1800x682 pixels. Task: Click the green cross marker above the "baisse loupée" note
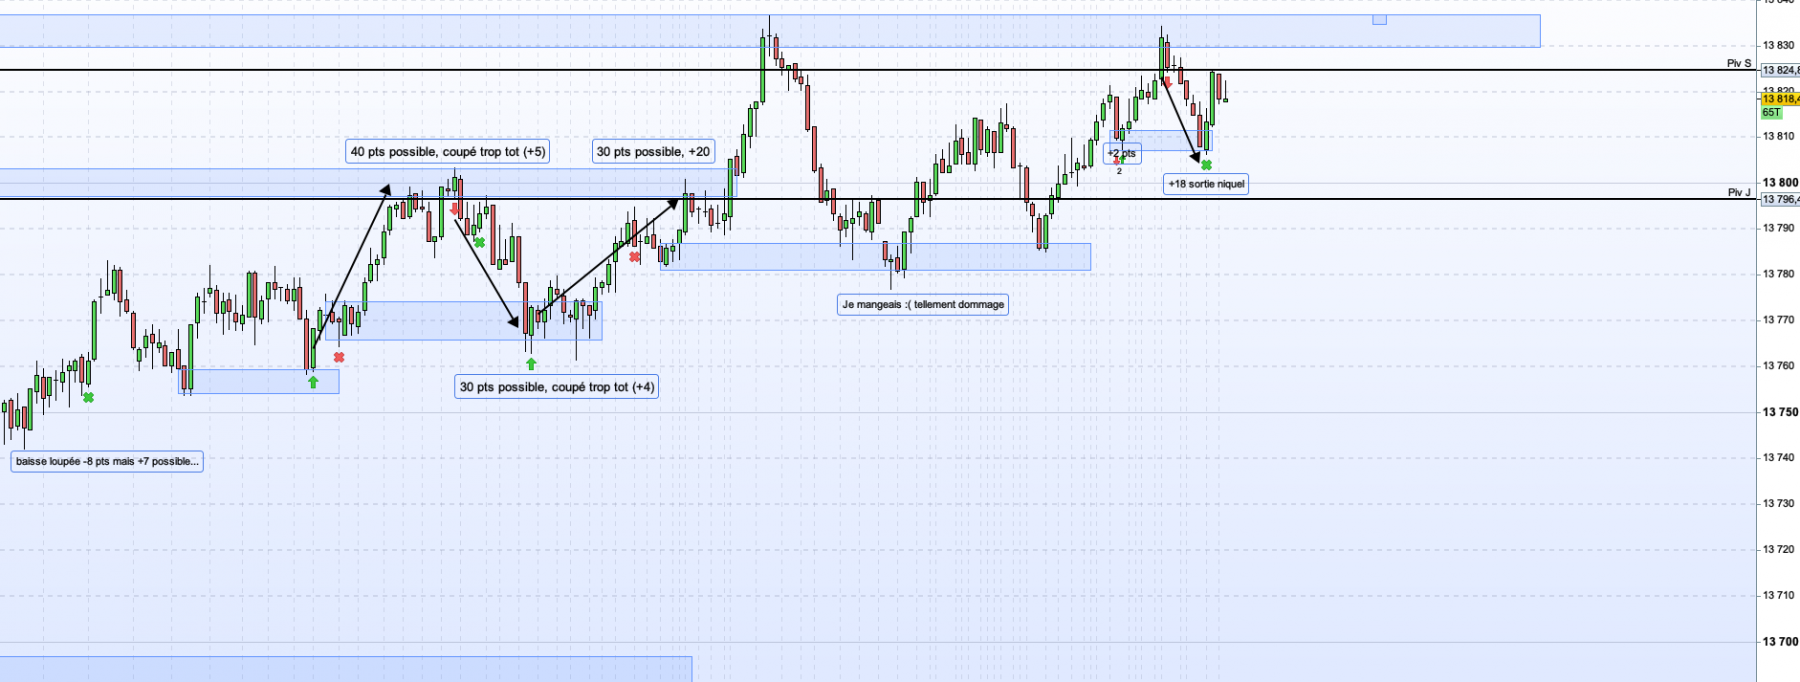coord(88,398)
